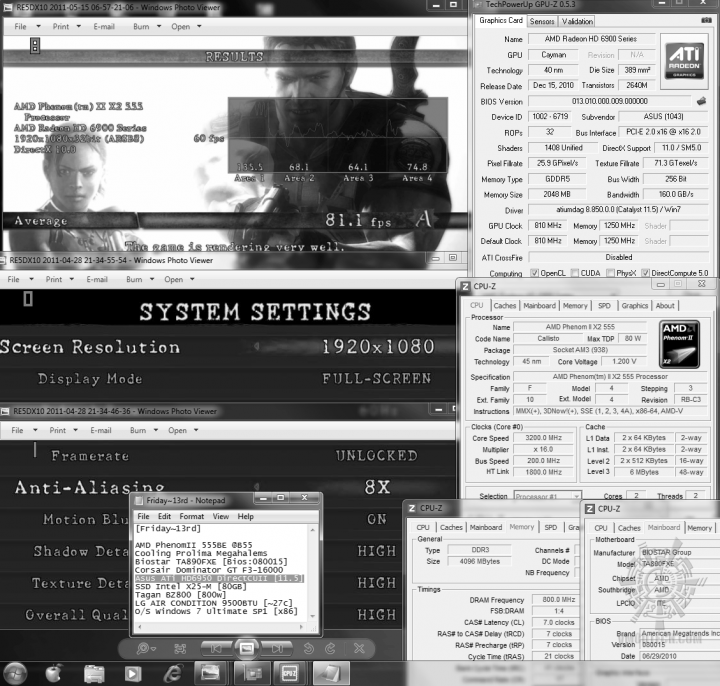Delete the photo with X icon

click(x=359, y=648)
